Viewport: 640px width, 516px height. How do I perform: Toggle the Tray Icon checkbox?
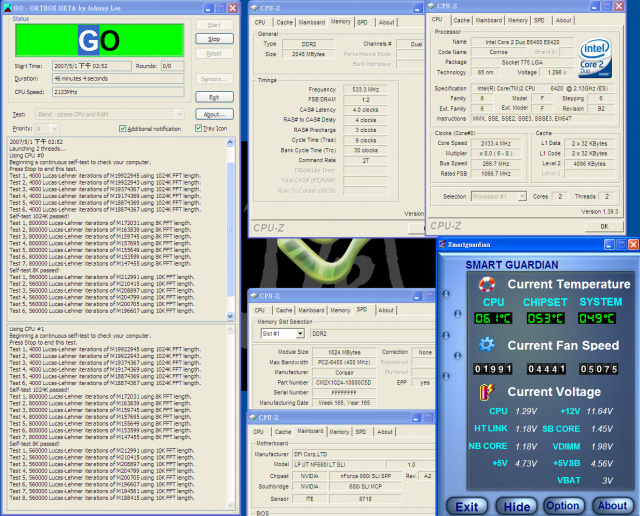coord(198,128)
